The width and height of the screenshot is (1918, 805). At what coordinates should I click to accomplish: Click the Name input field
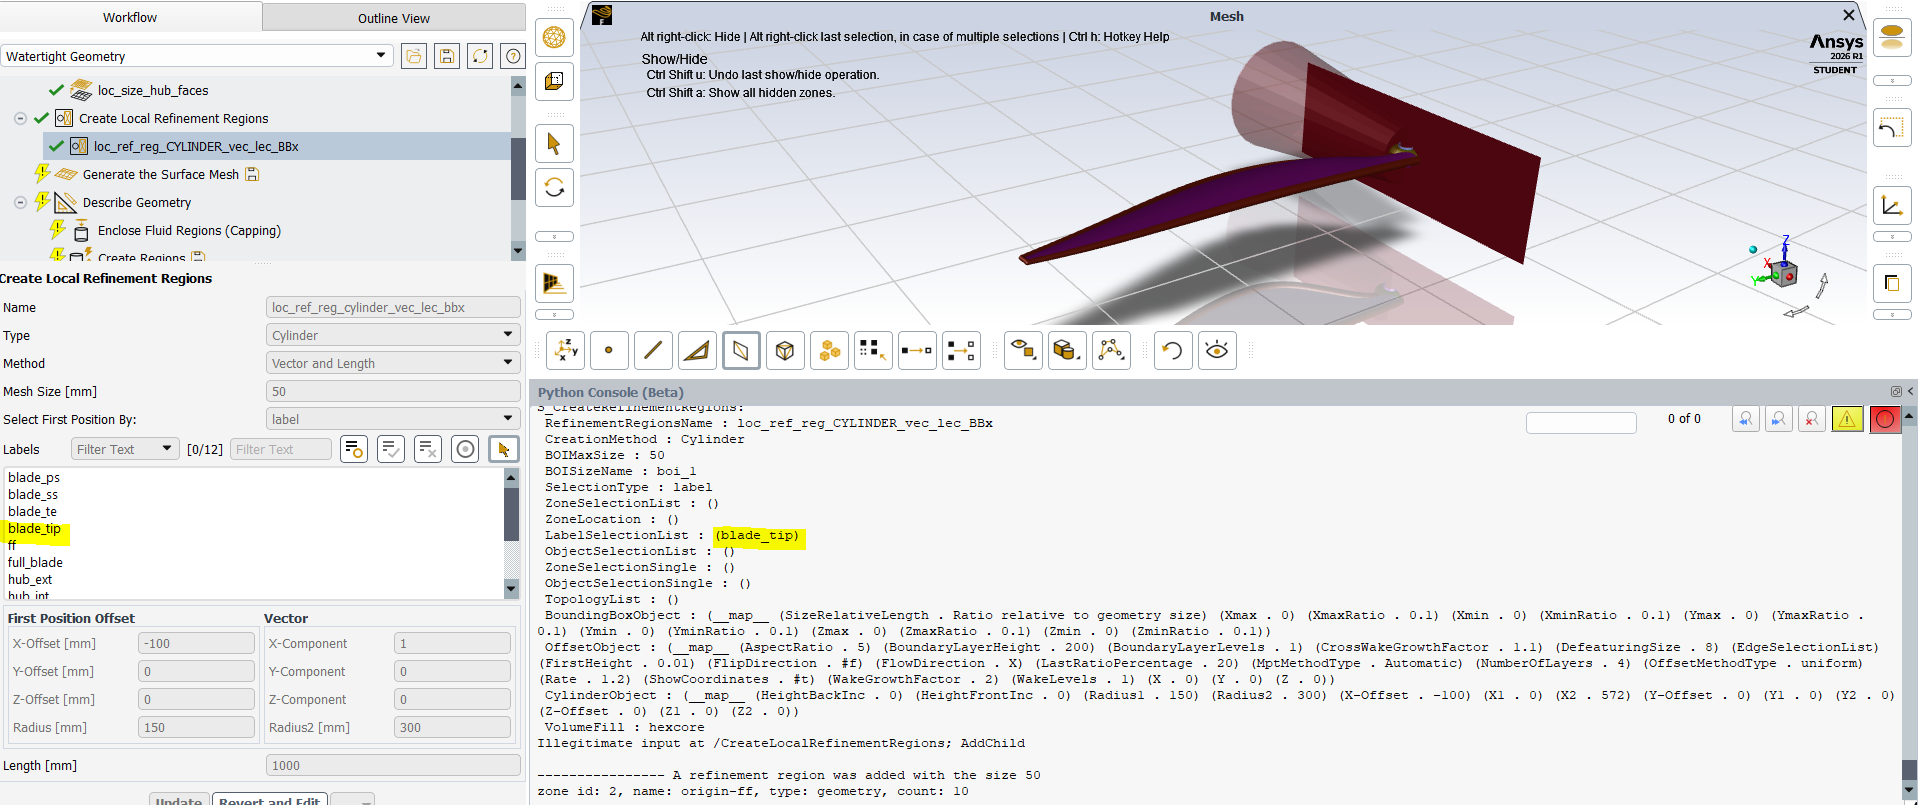pos(393,307)
